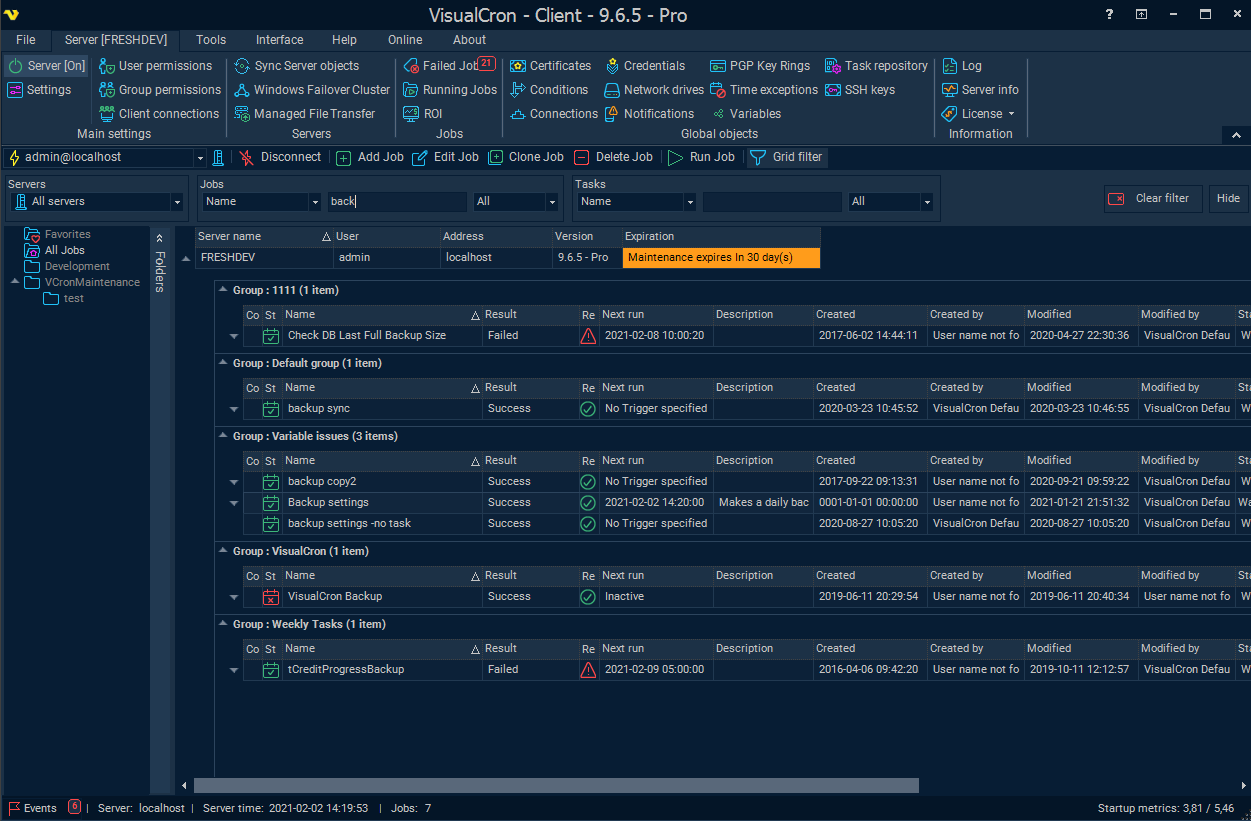Click the Jobs name filter input showing back
Screen dimensions: 1251x821
pos(396,202)
